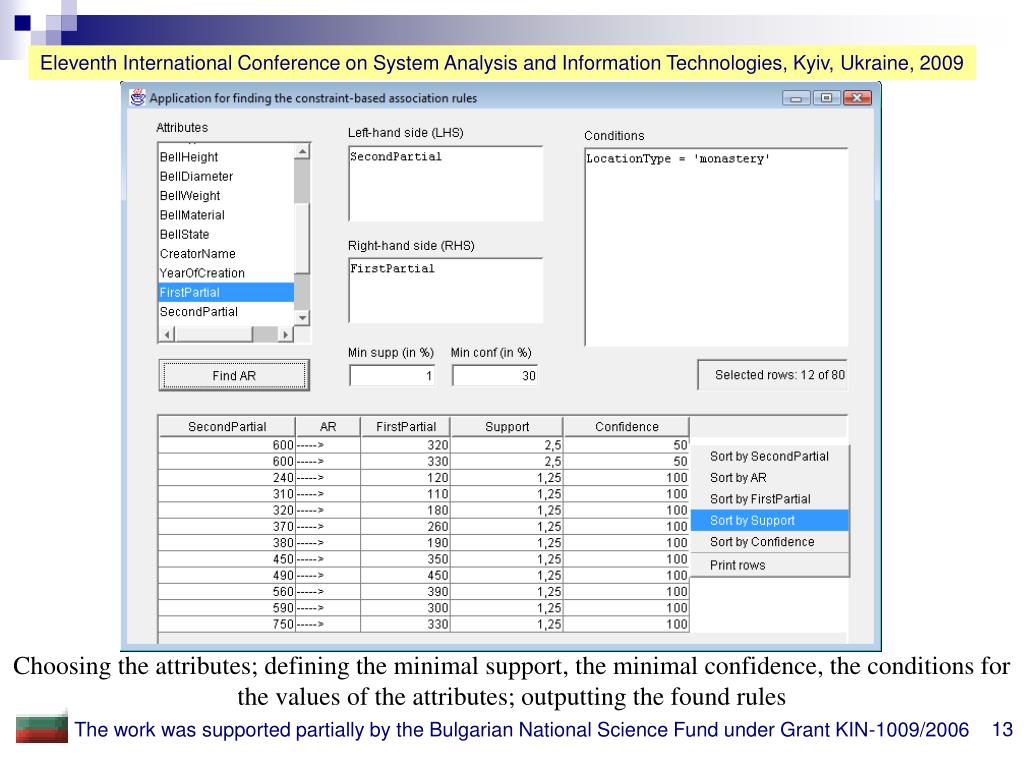Click FirstPartial cell 110
This screenshot has width=1024, height=768.
(x=406, y=494)
